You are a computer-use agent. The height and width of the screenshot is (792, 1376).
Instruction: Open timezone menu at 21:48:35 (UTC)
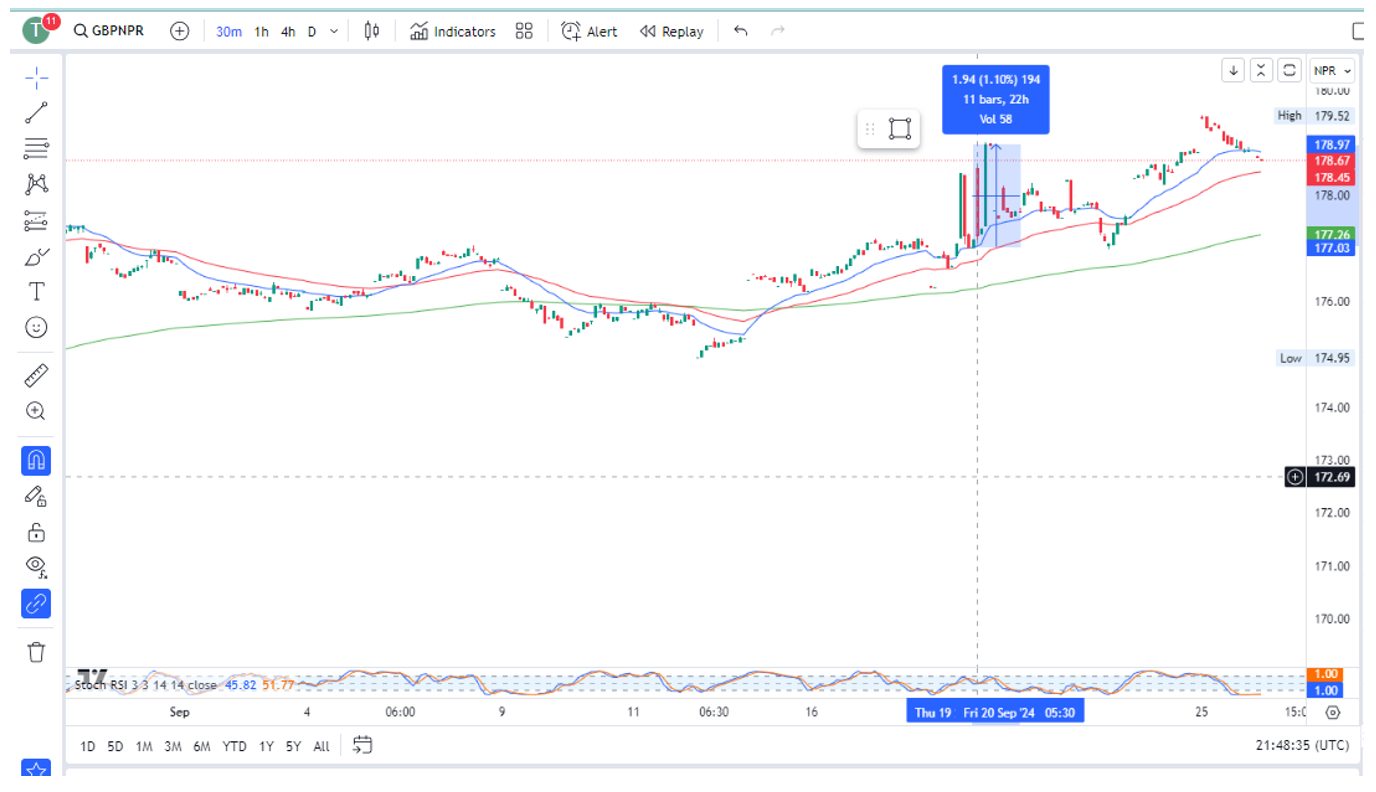[x=1302, y=745]
